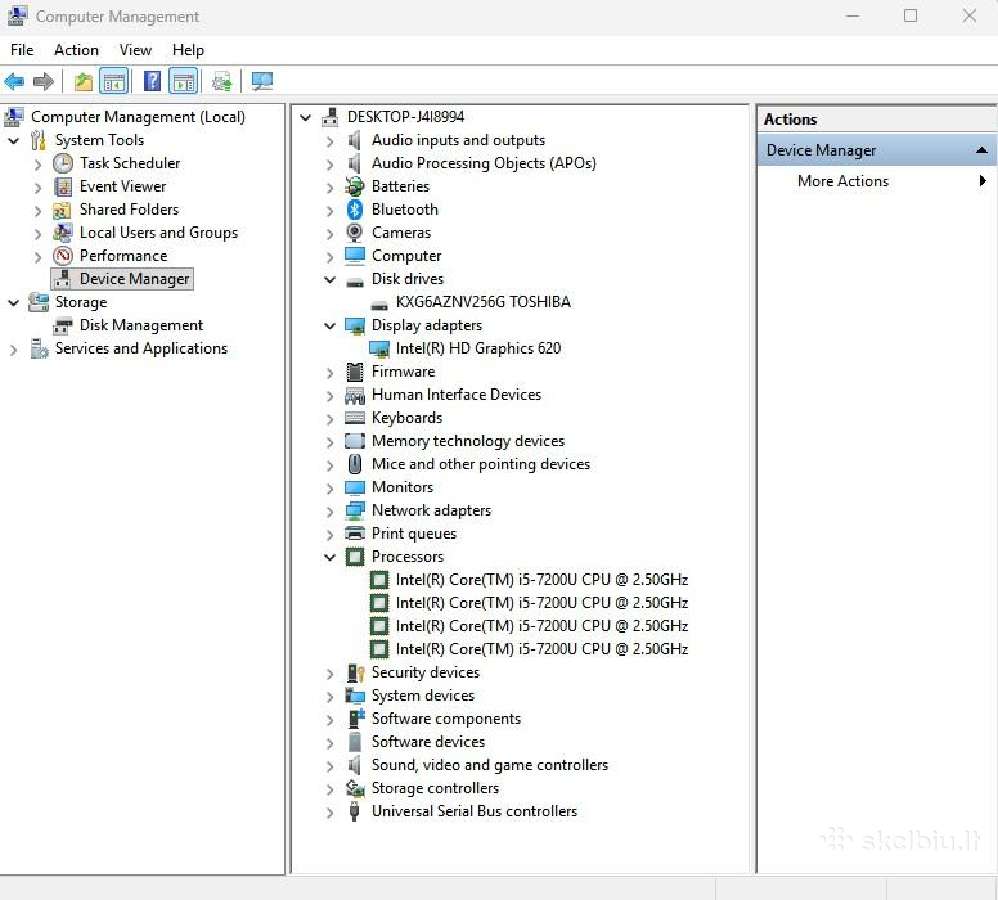The width and height of the screenshot is (998, 900).
Task: Select Audio Processing Objects (APOs) category
Action: click(484, 163)
